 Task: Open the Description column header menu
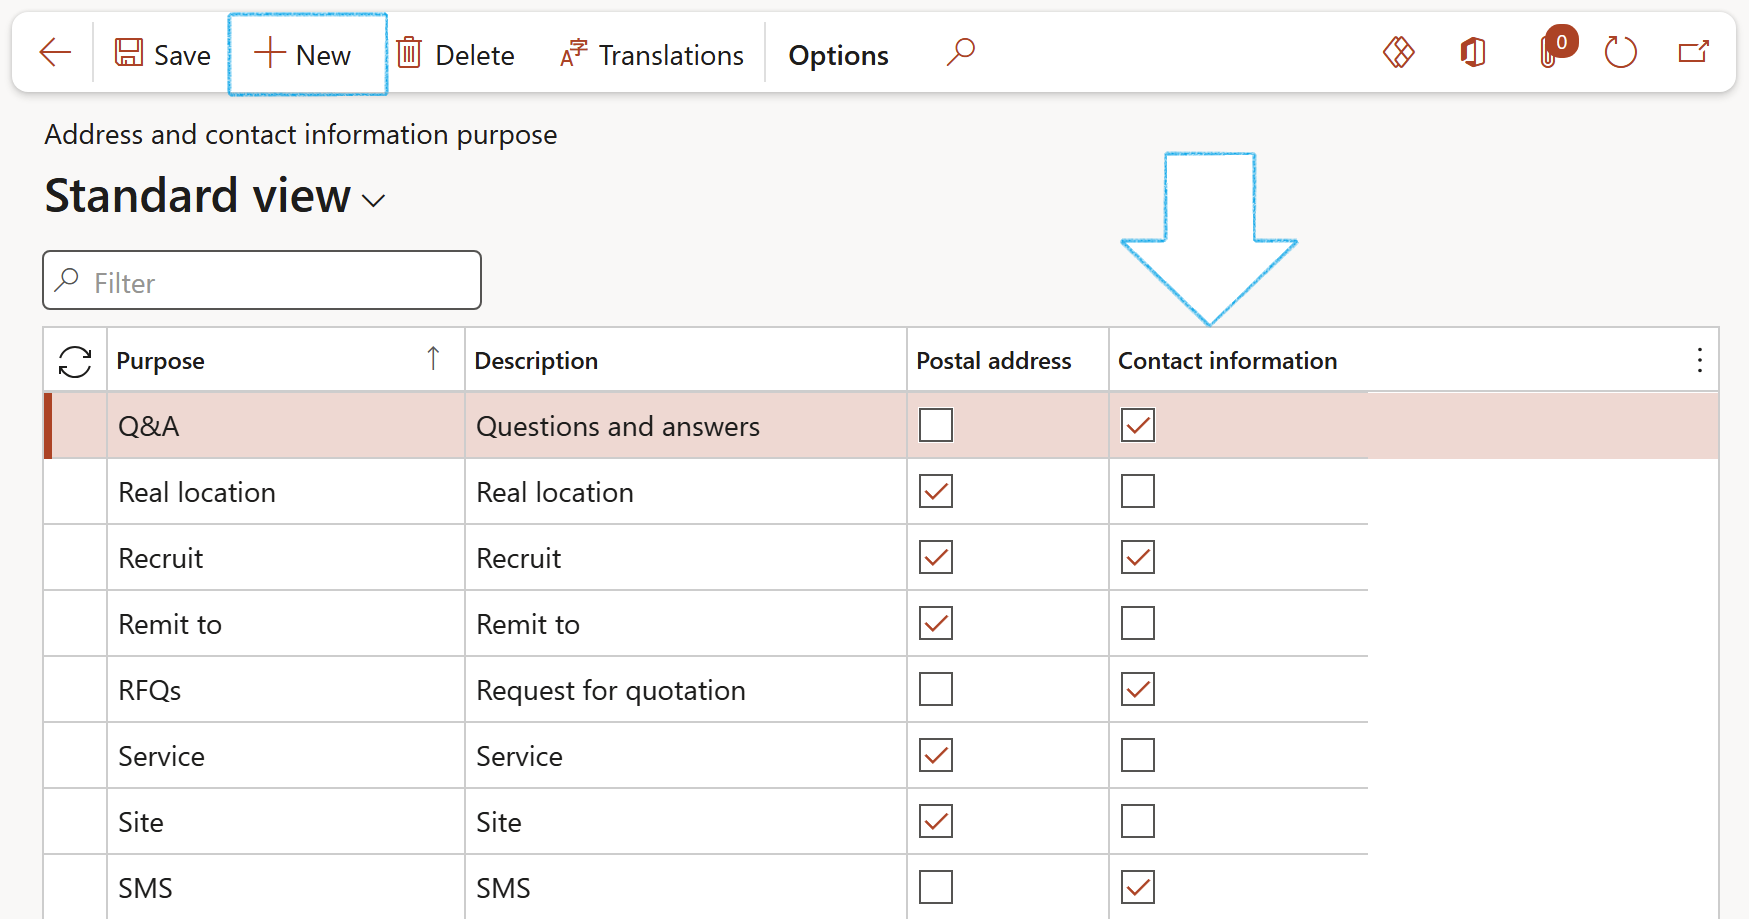[536, 361]
